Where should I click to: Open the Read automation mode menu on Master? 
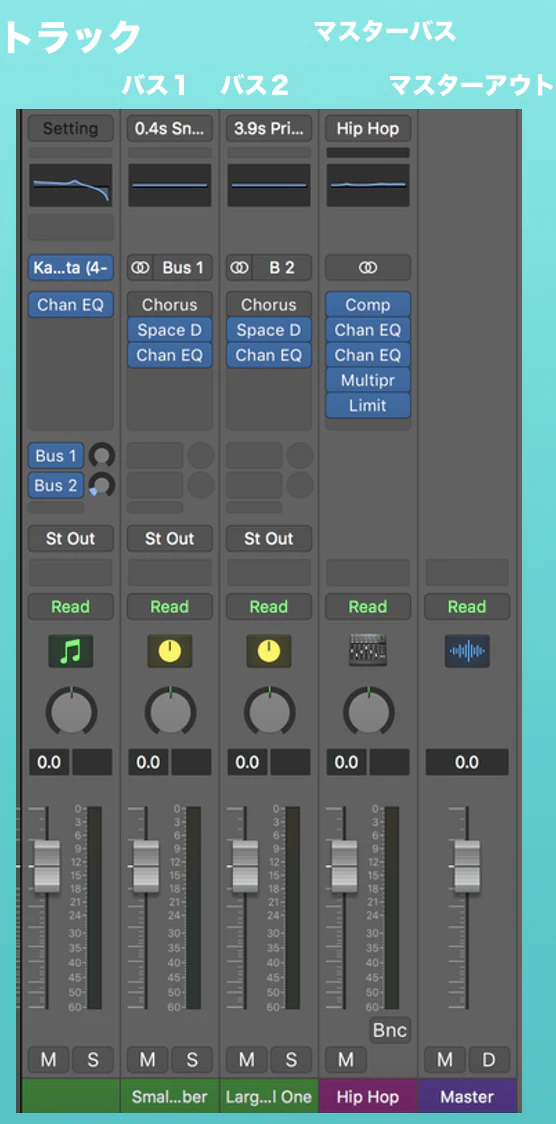pyautogui.click(x=466, y=606)
